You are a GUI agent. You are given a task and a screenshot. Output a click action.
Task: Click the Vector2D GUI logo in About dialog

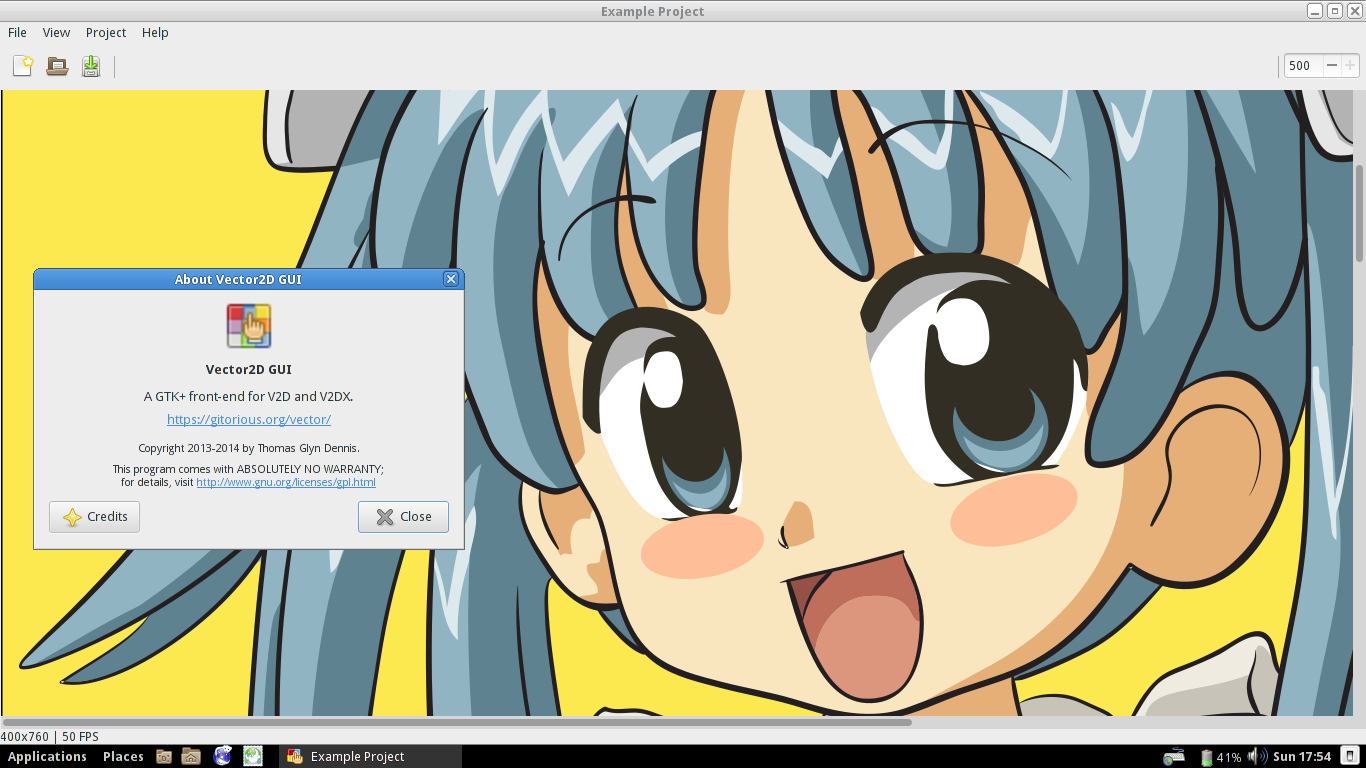(249, 326)
